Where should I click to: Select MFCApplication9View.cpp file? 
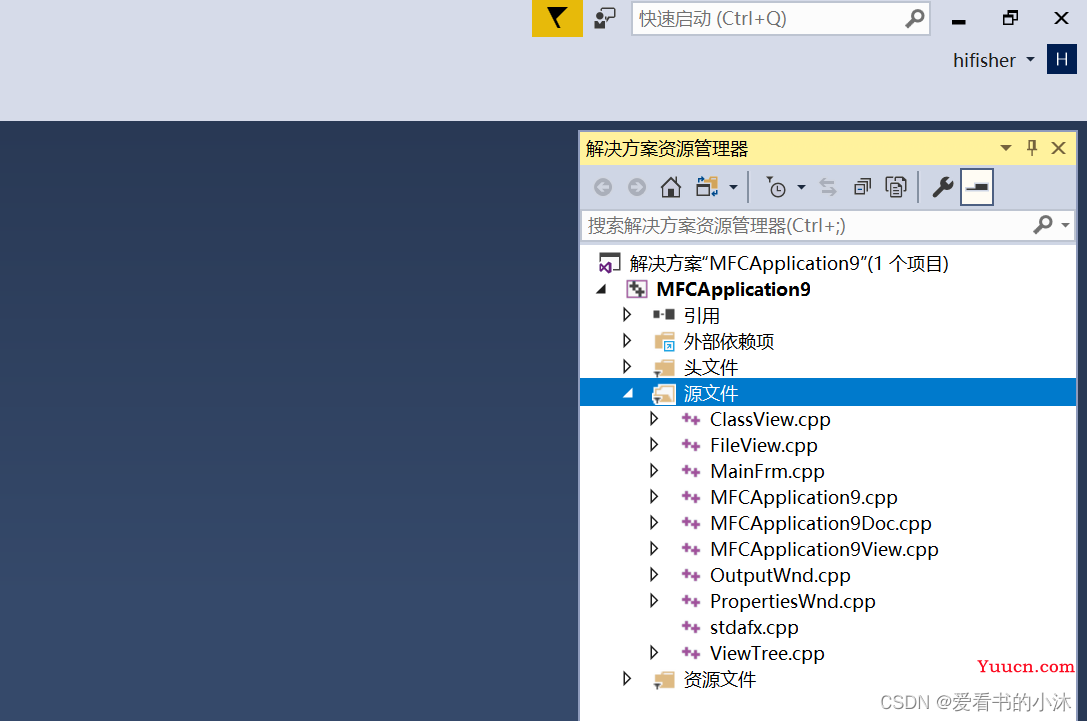pos(824,549)
